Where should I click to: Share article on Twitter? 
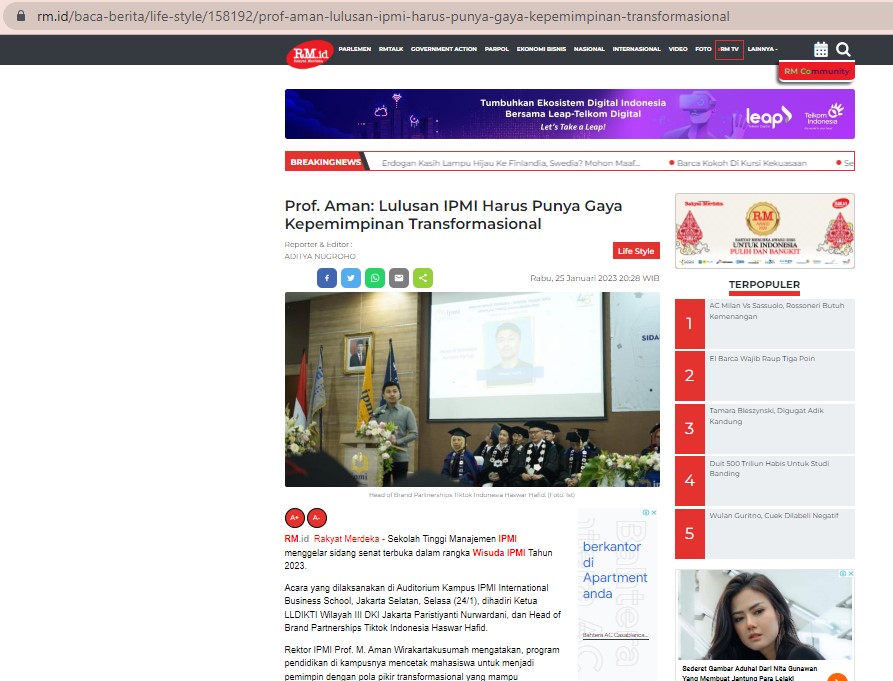tap(351, 278)
